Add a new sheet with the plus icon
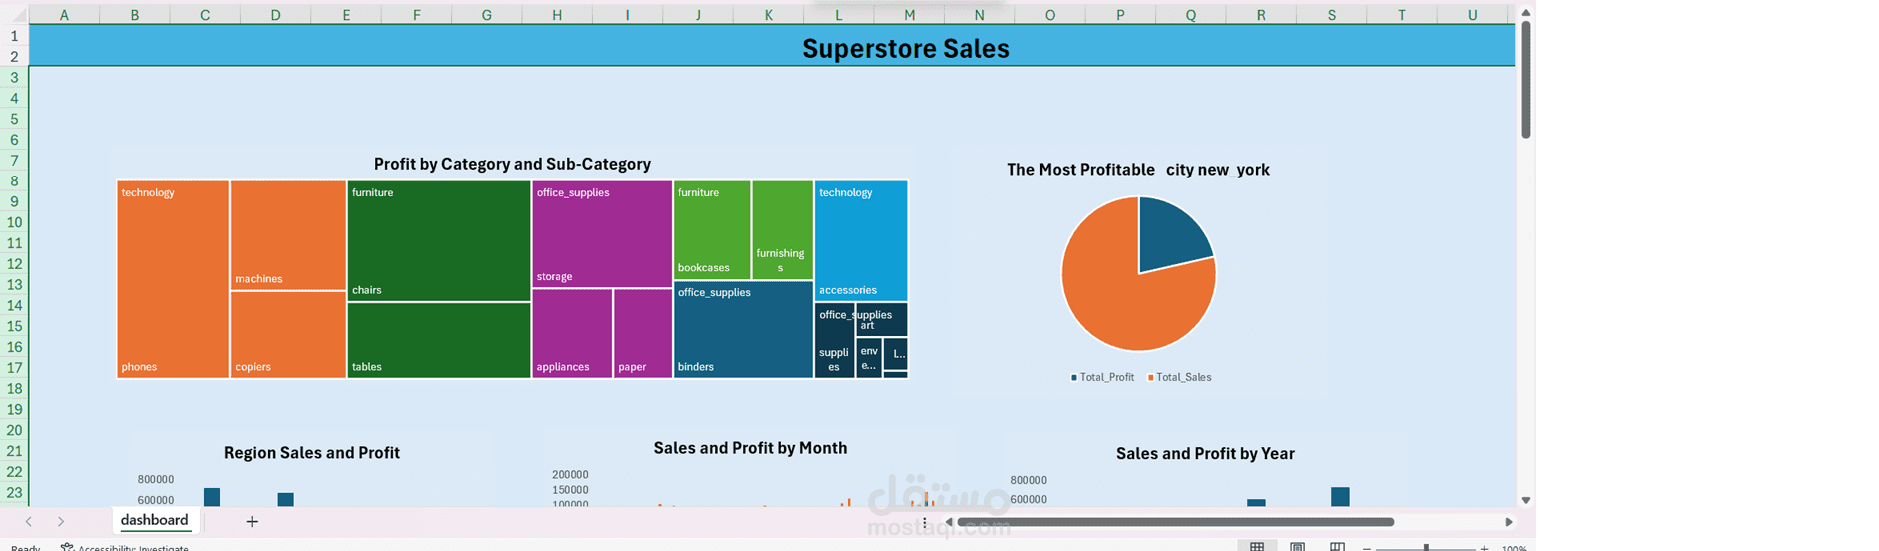This screenshot has height=551, width=1879. [252, 521]
